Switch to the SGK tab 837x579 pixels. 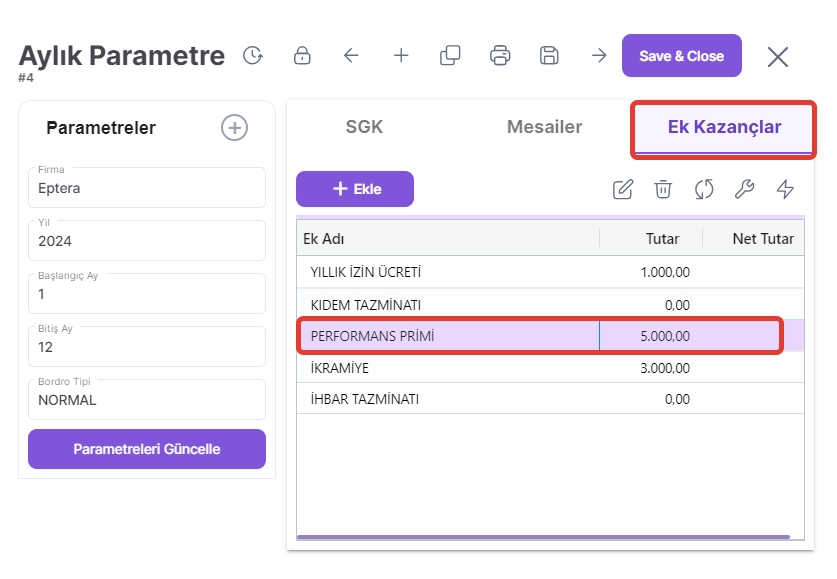[364, 127]
